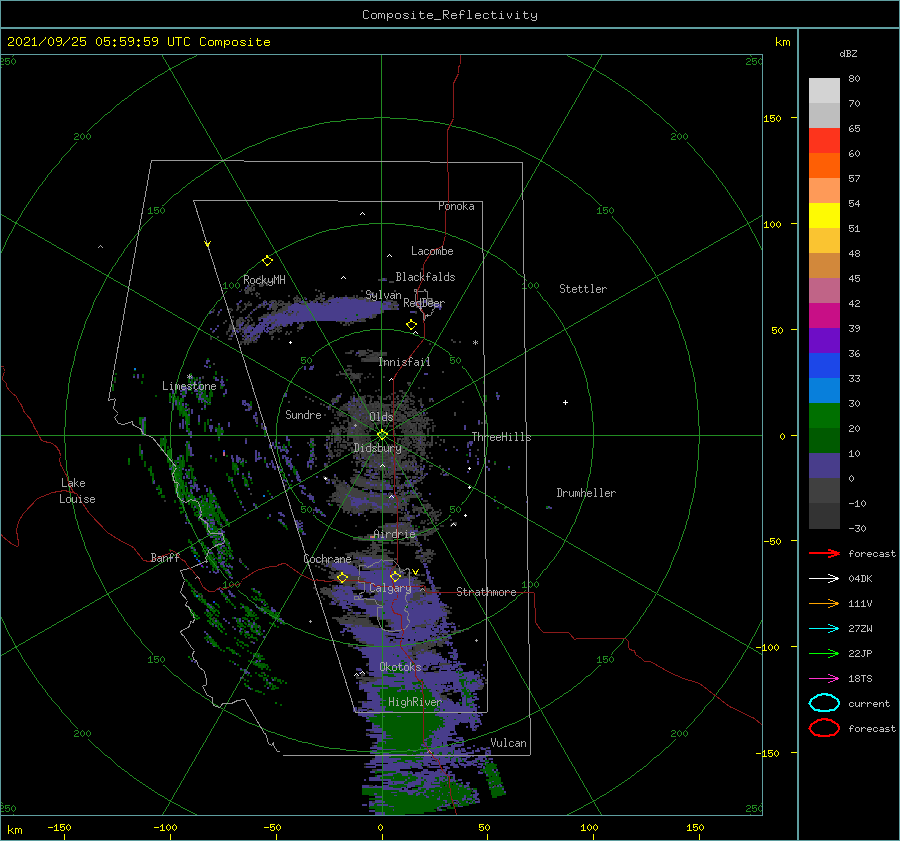The image size is (900, 841).
Task: Click the Sundre label
Action: point(303,414)
